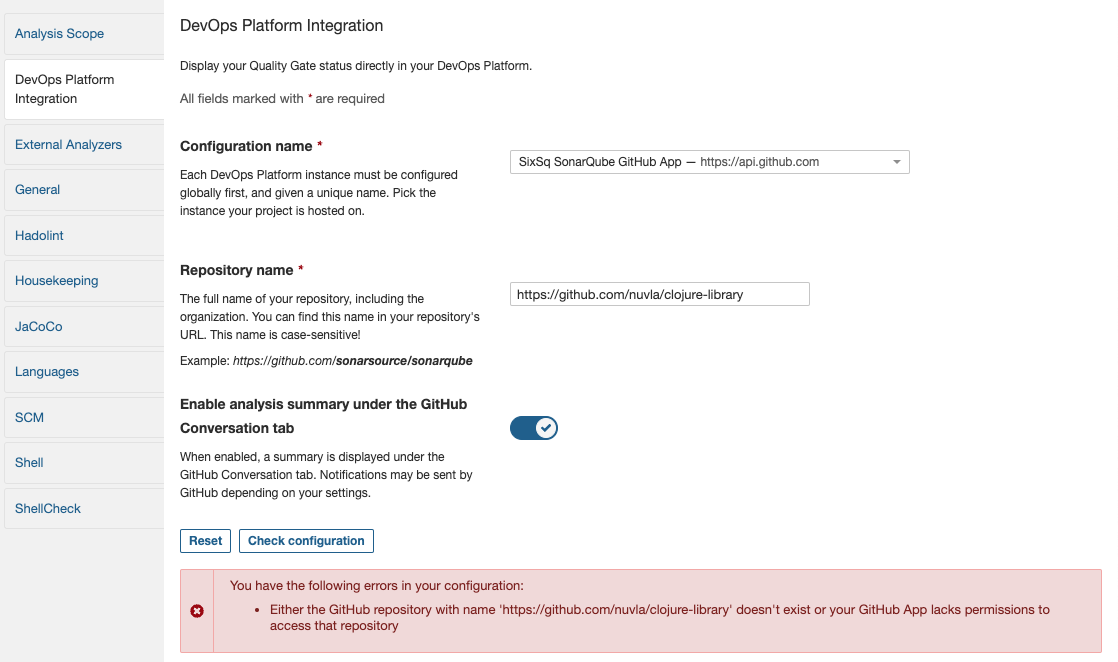The image size is (1118, 662).
Task: Show the Housekeeping settings
Action: 57,281
